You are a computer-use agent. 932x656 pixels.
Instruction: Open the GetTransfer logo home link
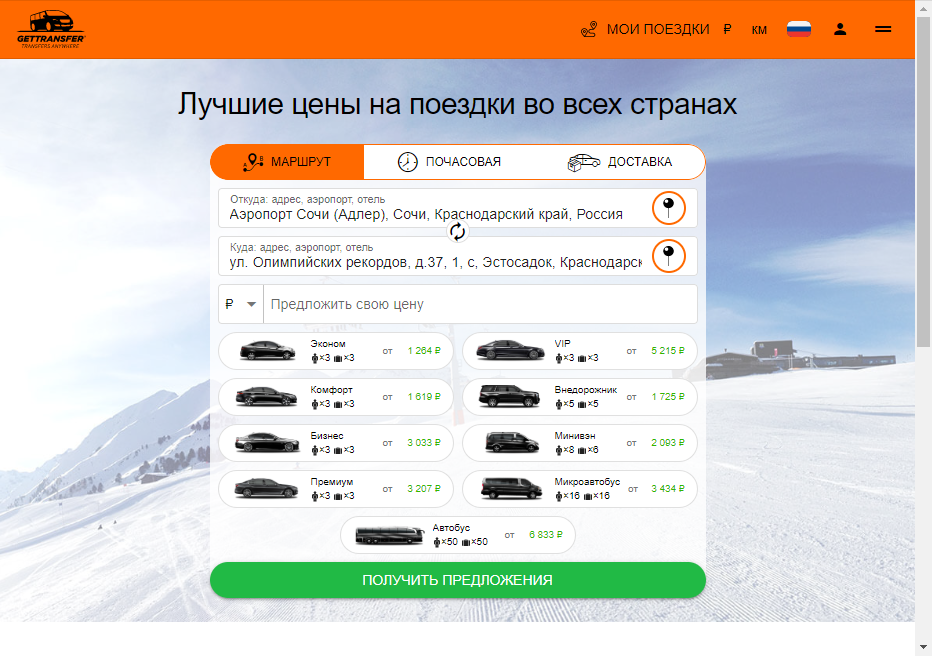51,29
